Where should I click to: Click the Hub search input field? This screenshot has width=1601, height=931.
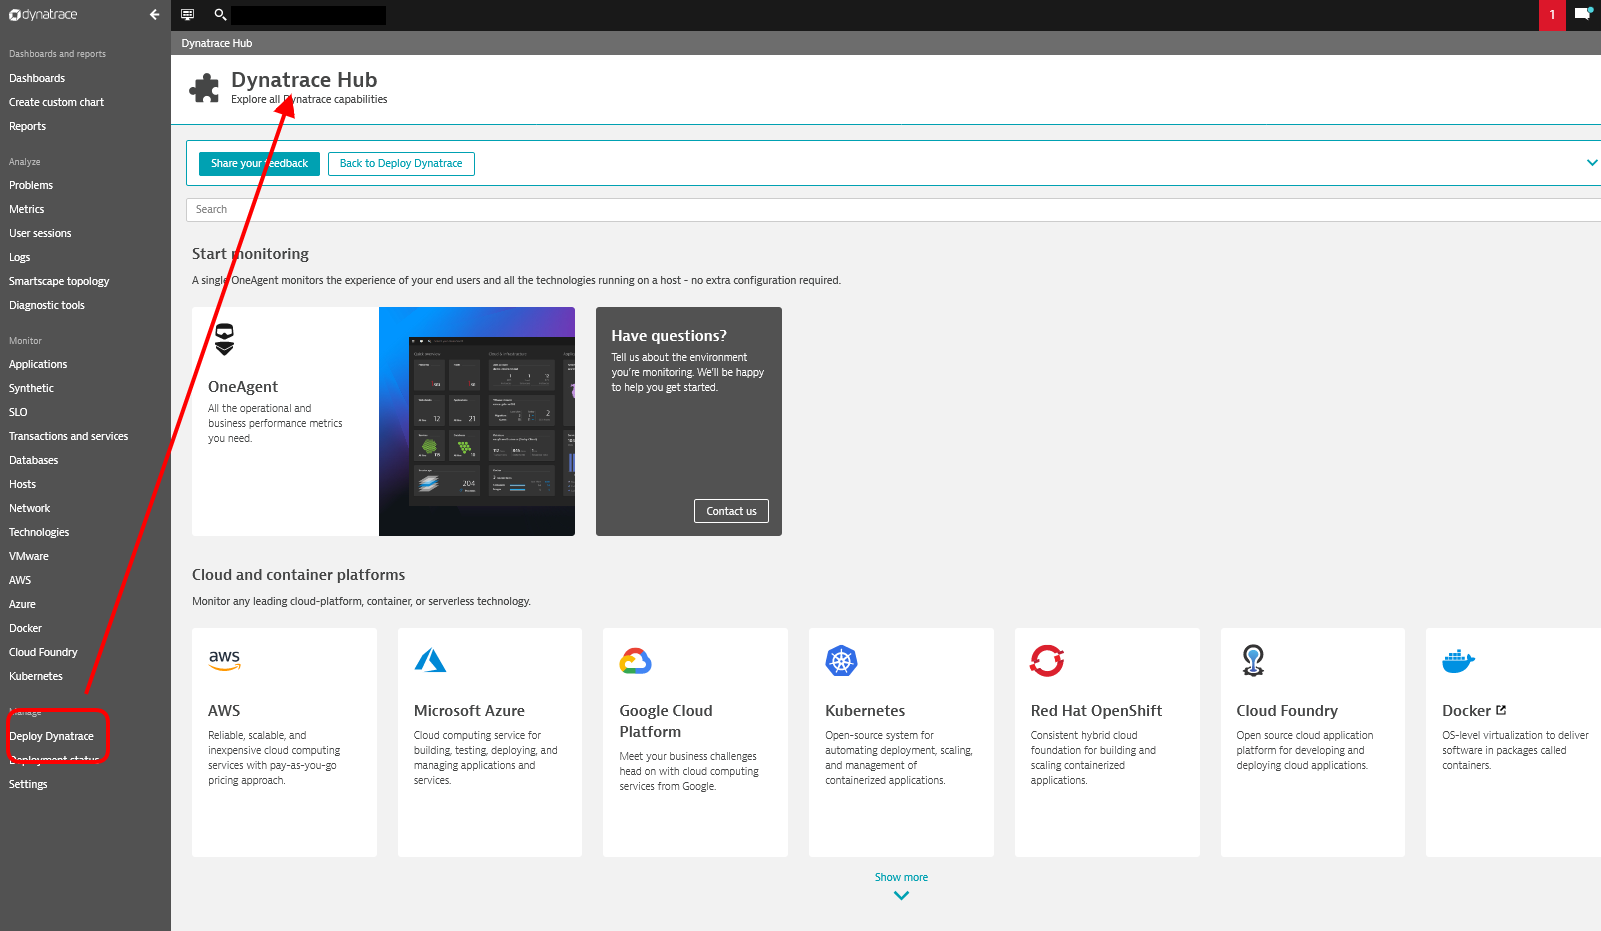click(x=890, y=210)
